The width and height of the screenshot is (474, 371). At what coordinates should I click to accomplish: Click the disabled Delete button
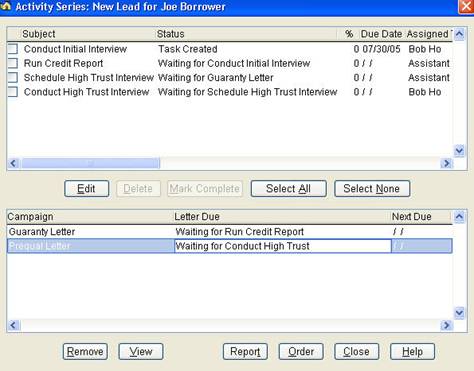[x=138, y=189]
